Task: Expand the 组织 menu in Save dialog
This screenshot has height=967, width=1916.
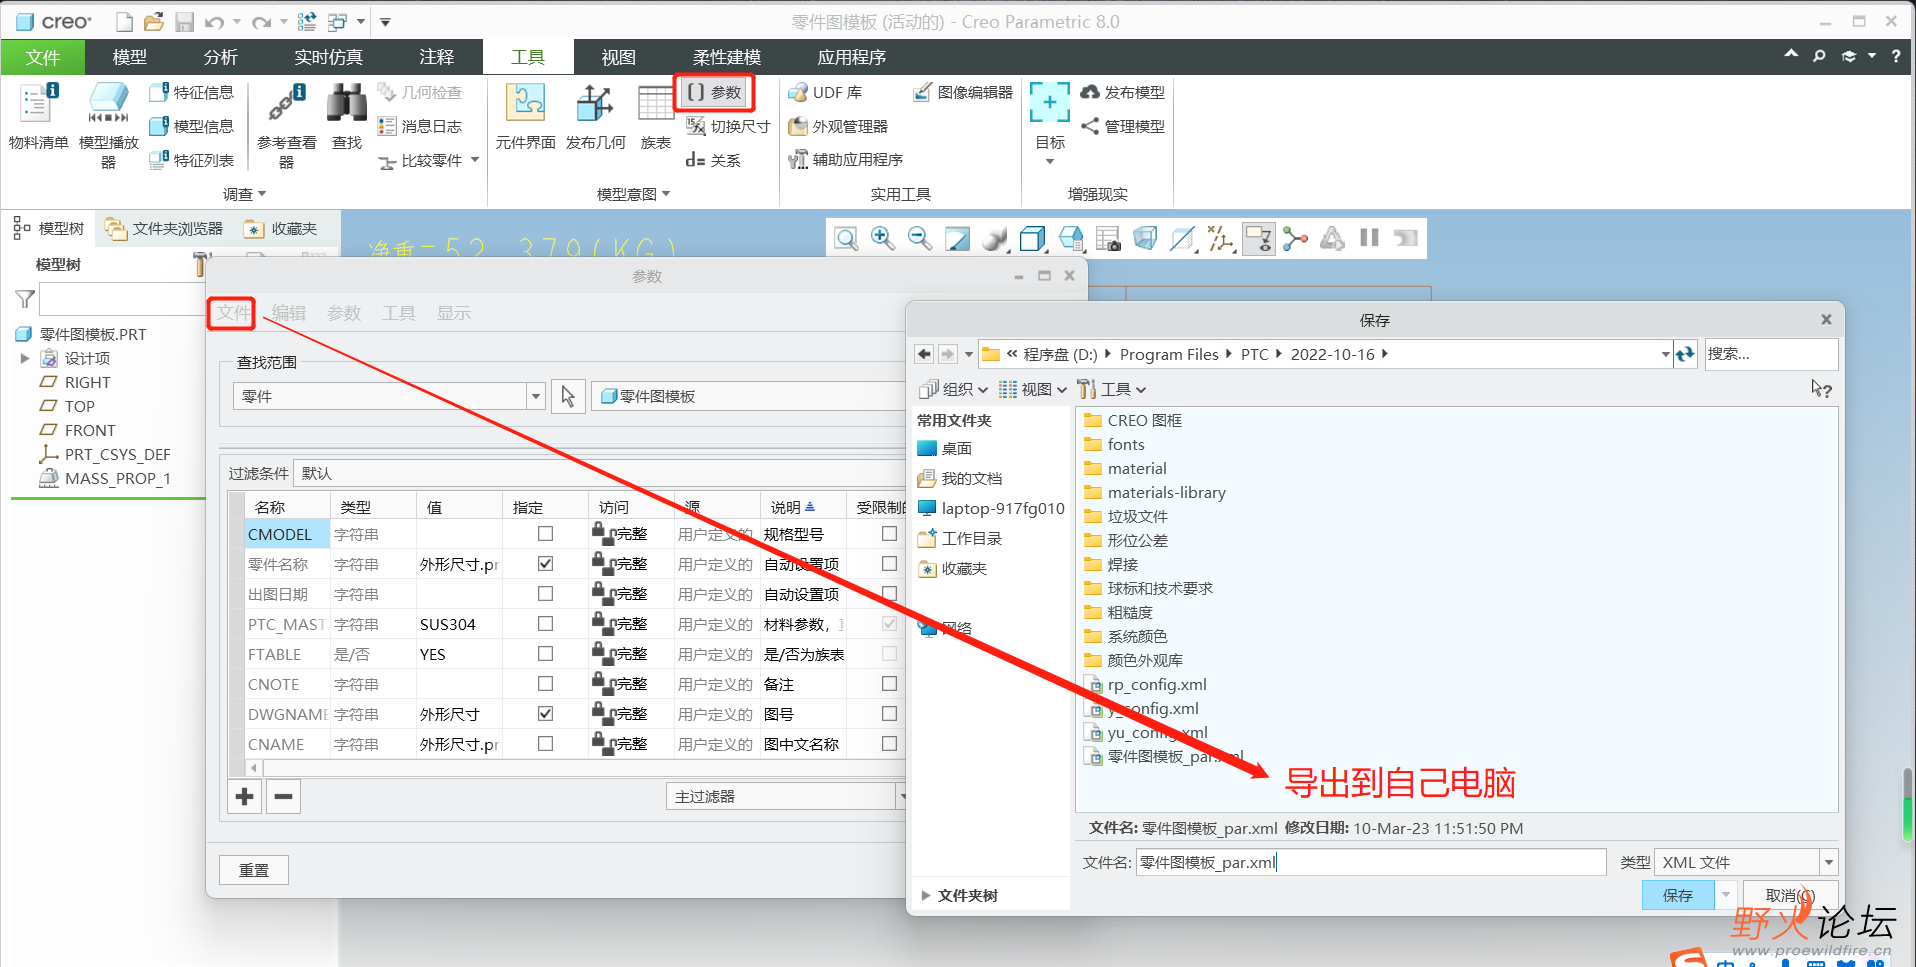Action: (x=954, y=389)
